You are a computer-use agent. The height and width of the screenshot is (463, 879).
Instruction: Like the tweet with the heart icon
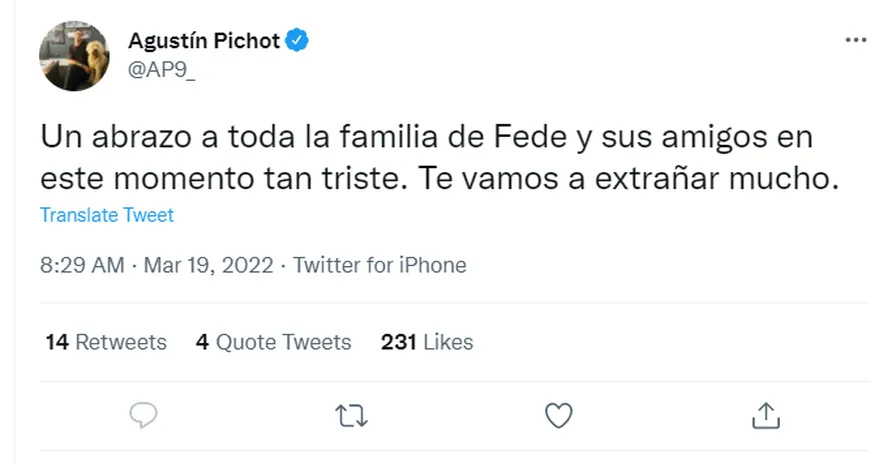pos(557,415)
